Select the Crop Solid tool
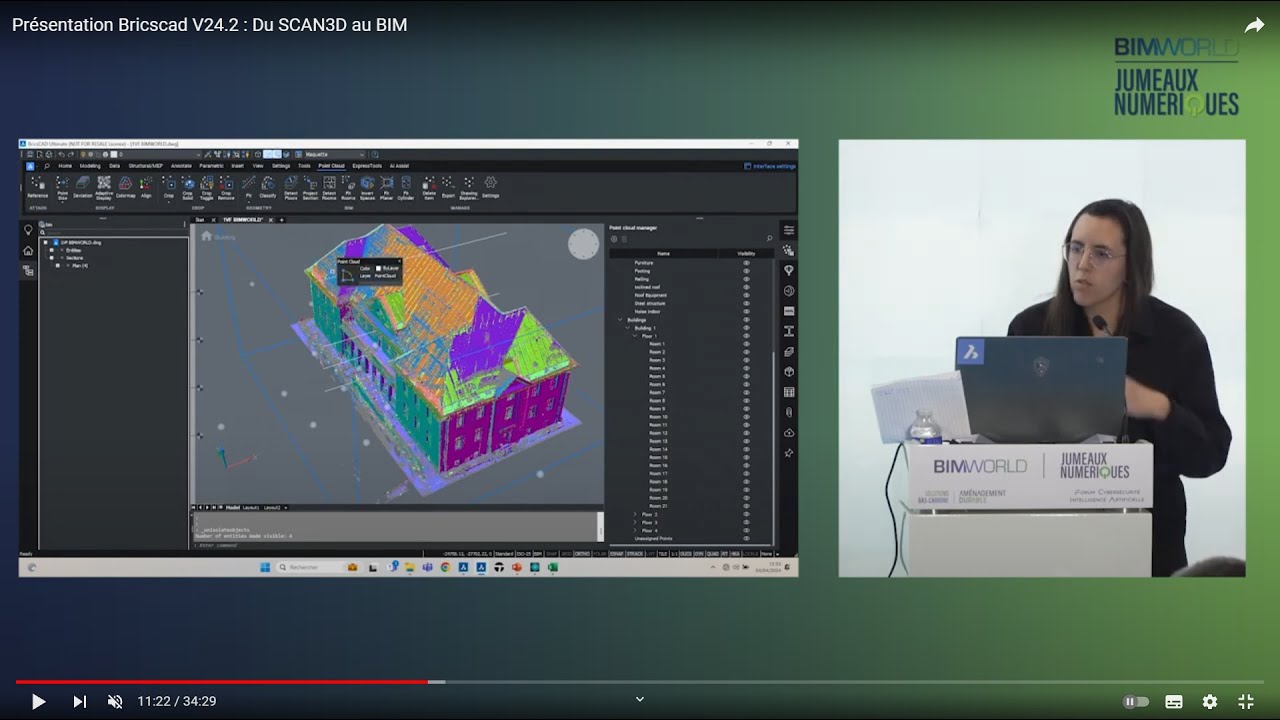Viewport: 1280px width, 720px height. point(188,187)
